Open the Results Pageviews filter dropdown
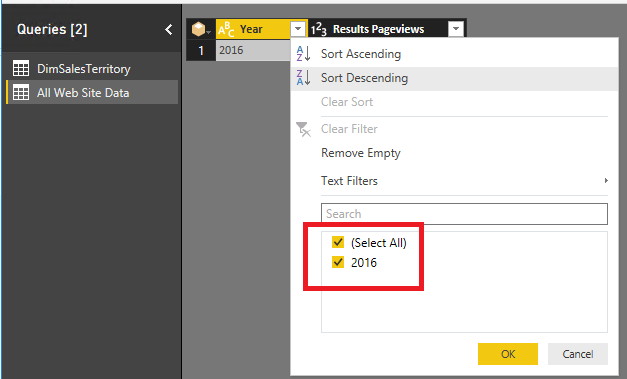The image size is (627, 379). pos(456,29)
